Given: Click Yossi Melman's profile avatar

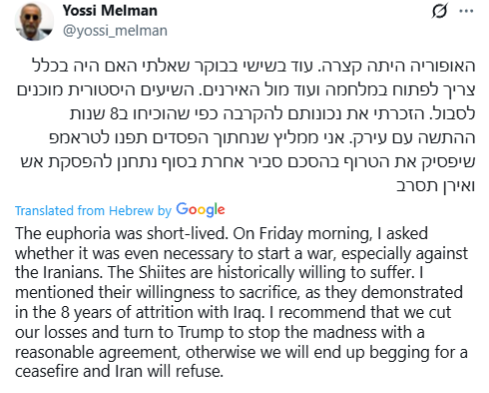Looking at the screenshot, I should click(x=34, y=21).
